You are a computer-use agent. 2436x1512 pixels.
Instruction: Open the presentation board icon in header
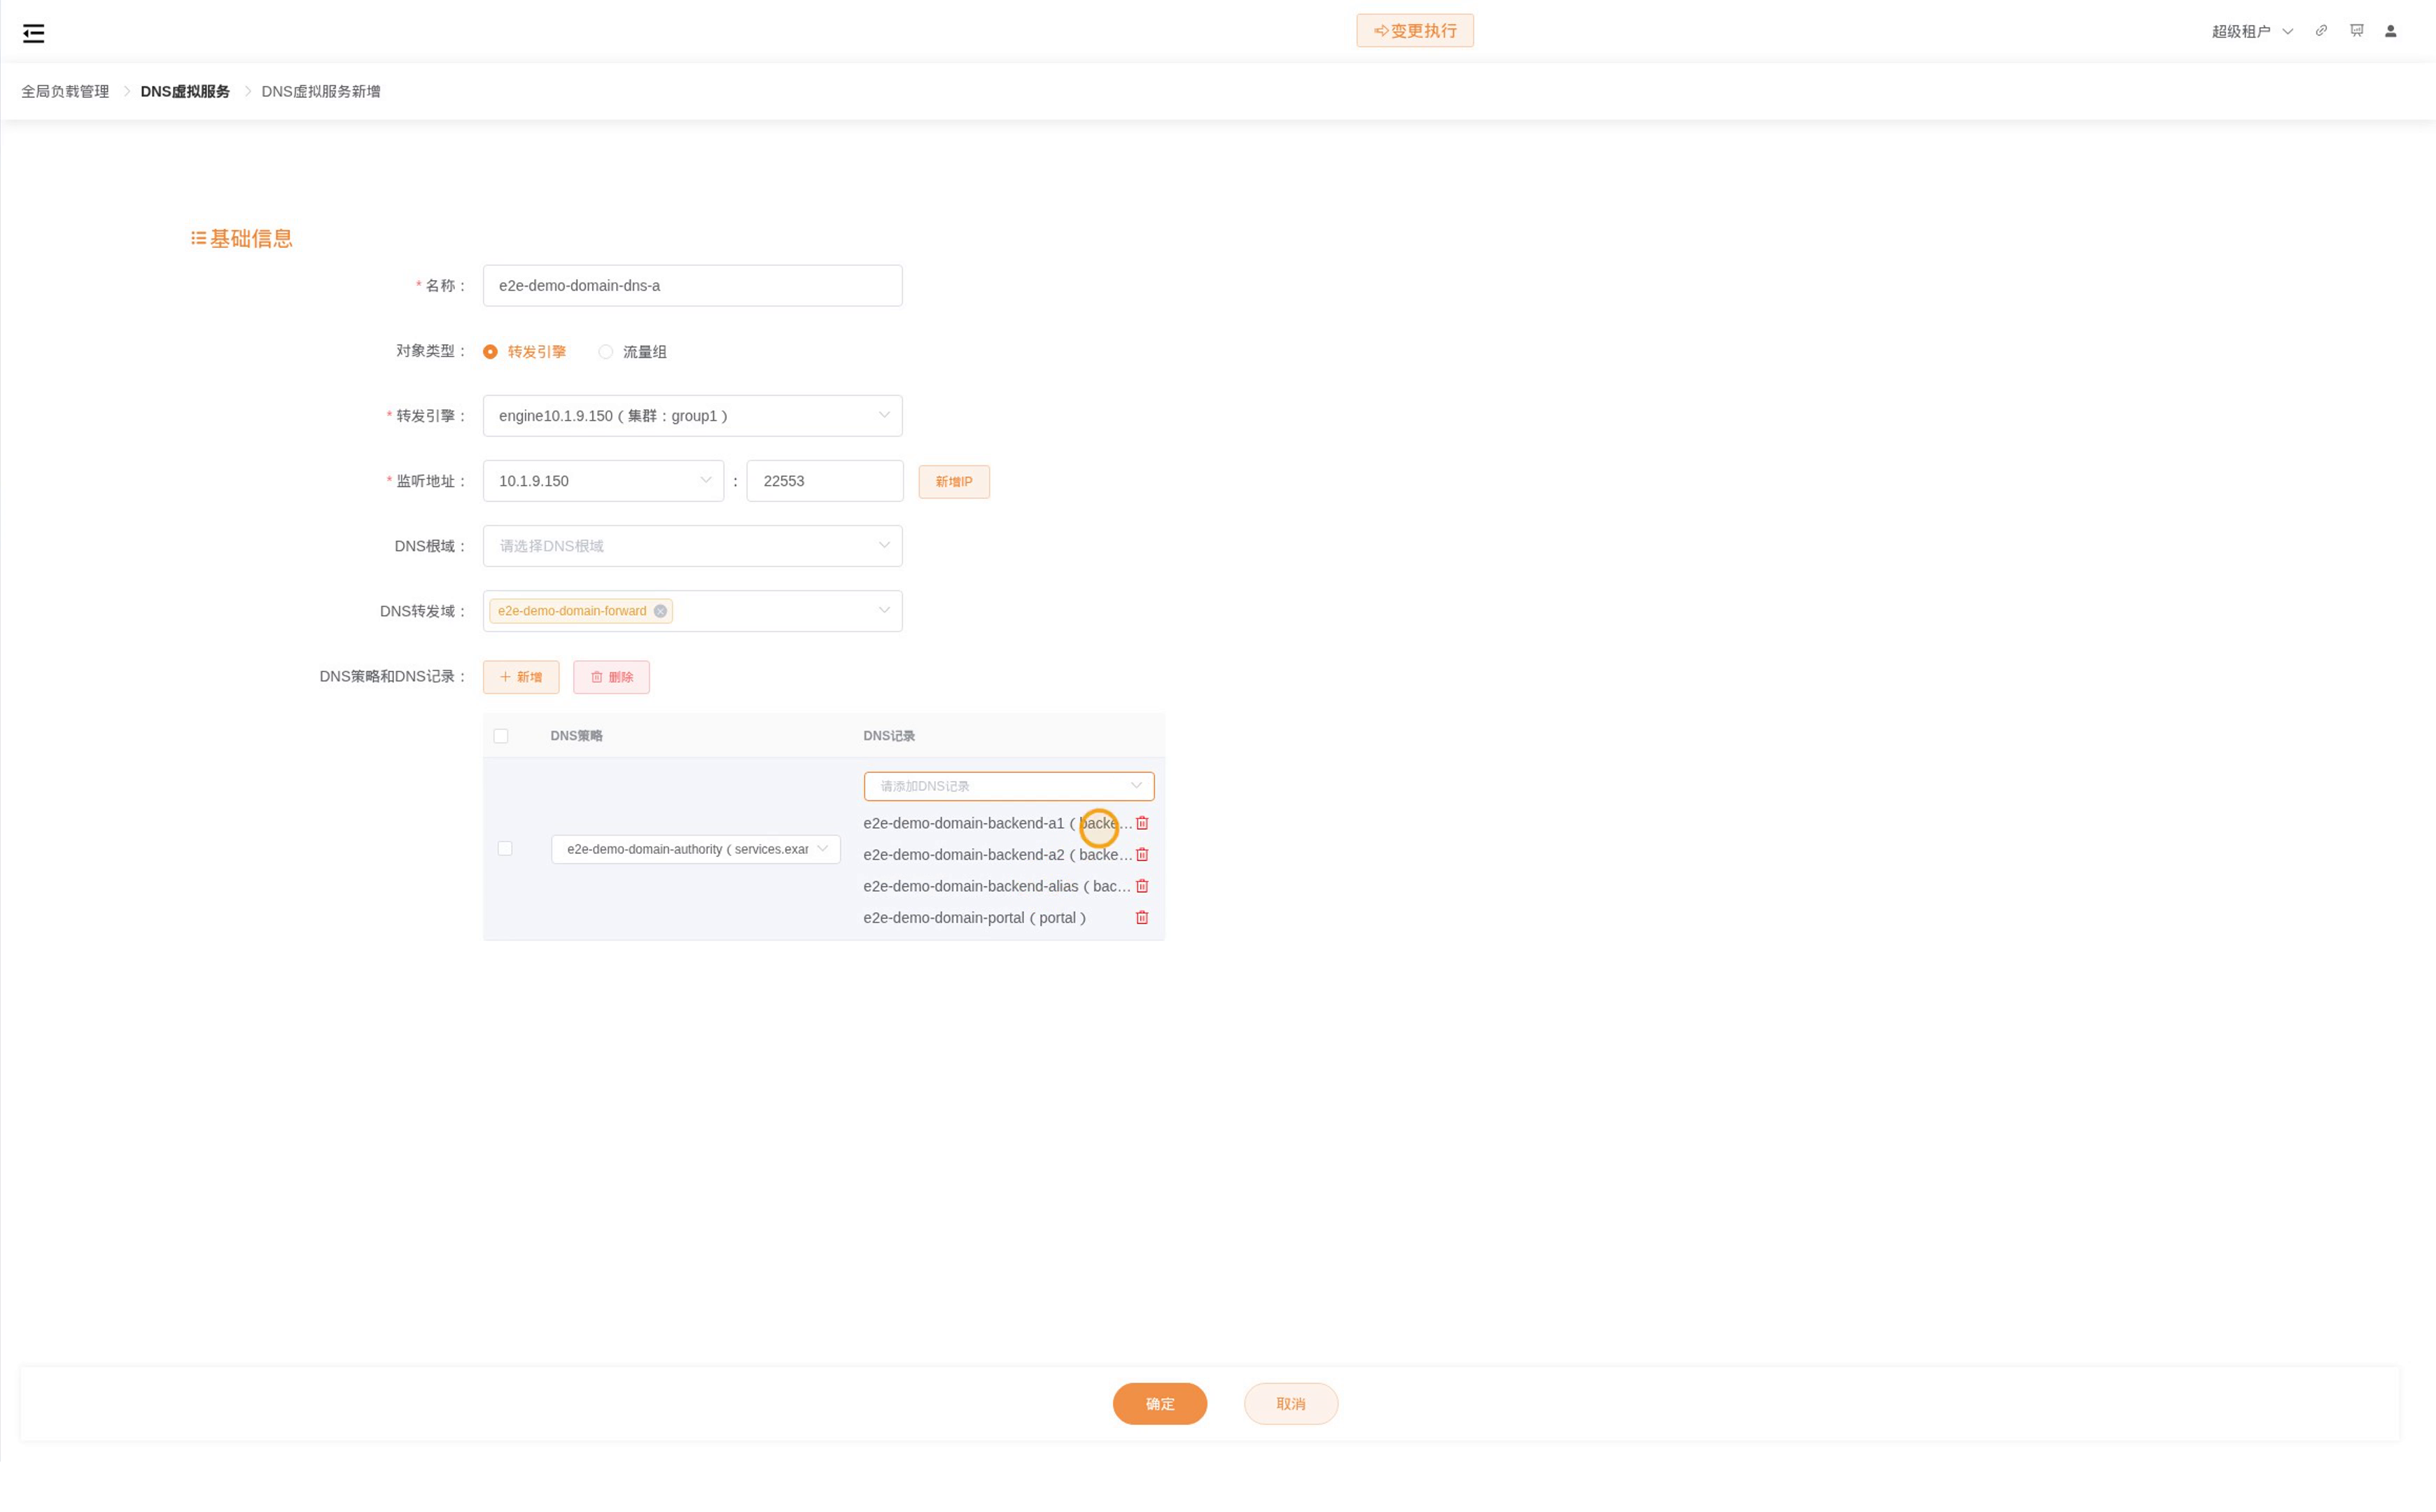click(2357, 31)
